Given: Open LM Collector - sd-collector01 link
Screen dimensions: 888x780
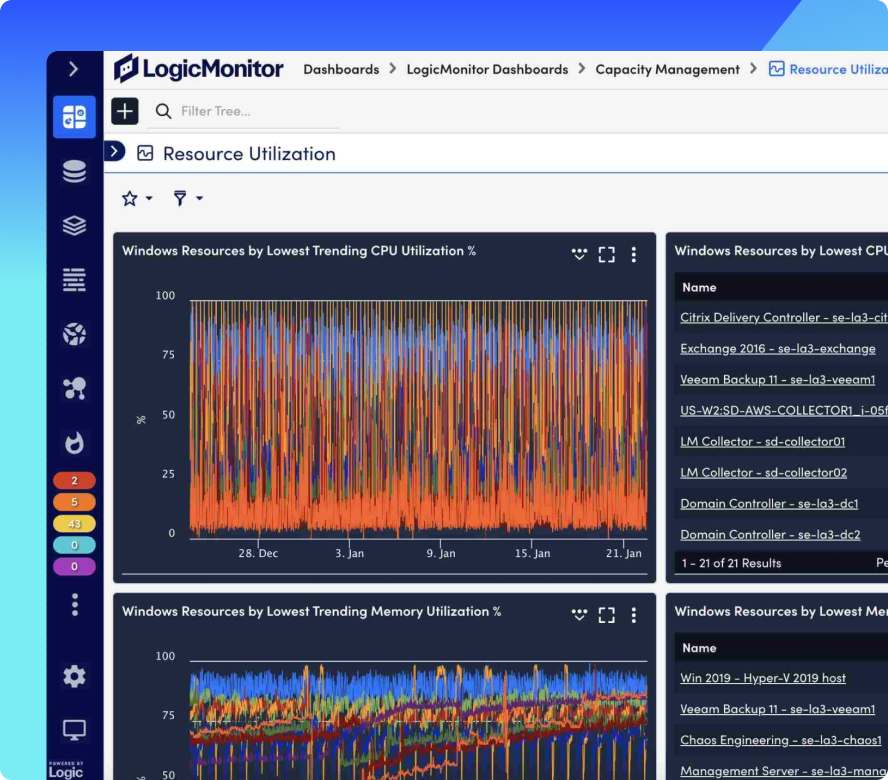Looking at the screenshot, I should (x=762, y=441).
